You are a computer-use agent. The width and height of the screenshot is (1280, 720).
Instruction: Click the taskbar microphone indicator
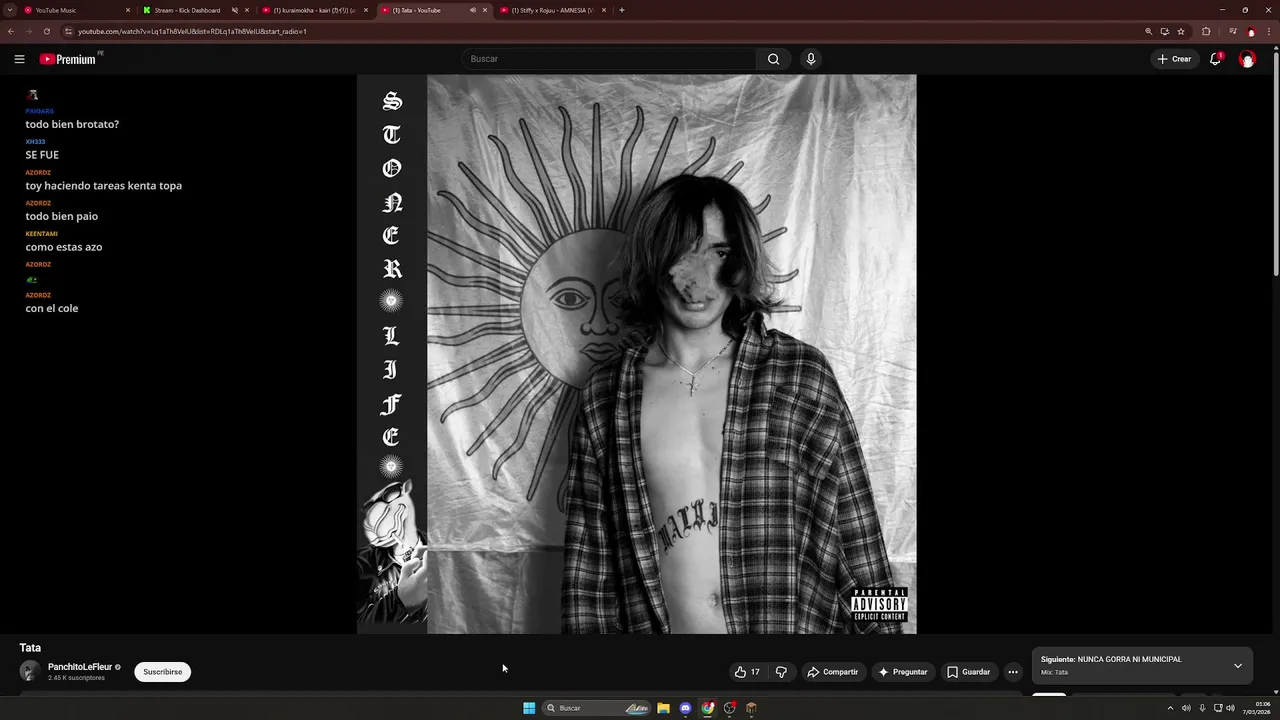[1202, 708]
